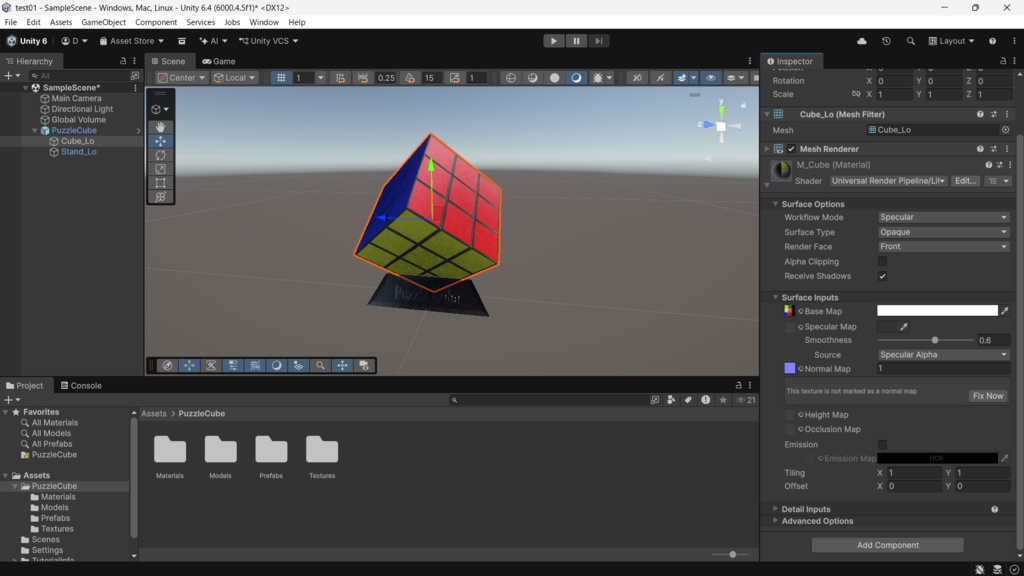
Task: Open the help icon in top toolbar
Action: pos(993,40)
